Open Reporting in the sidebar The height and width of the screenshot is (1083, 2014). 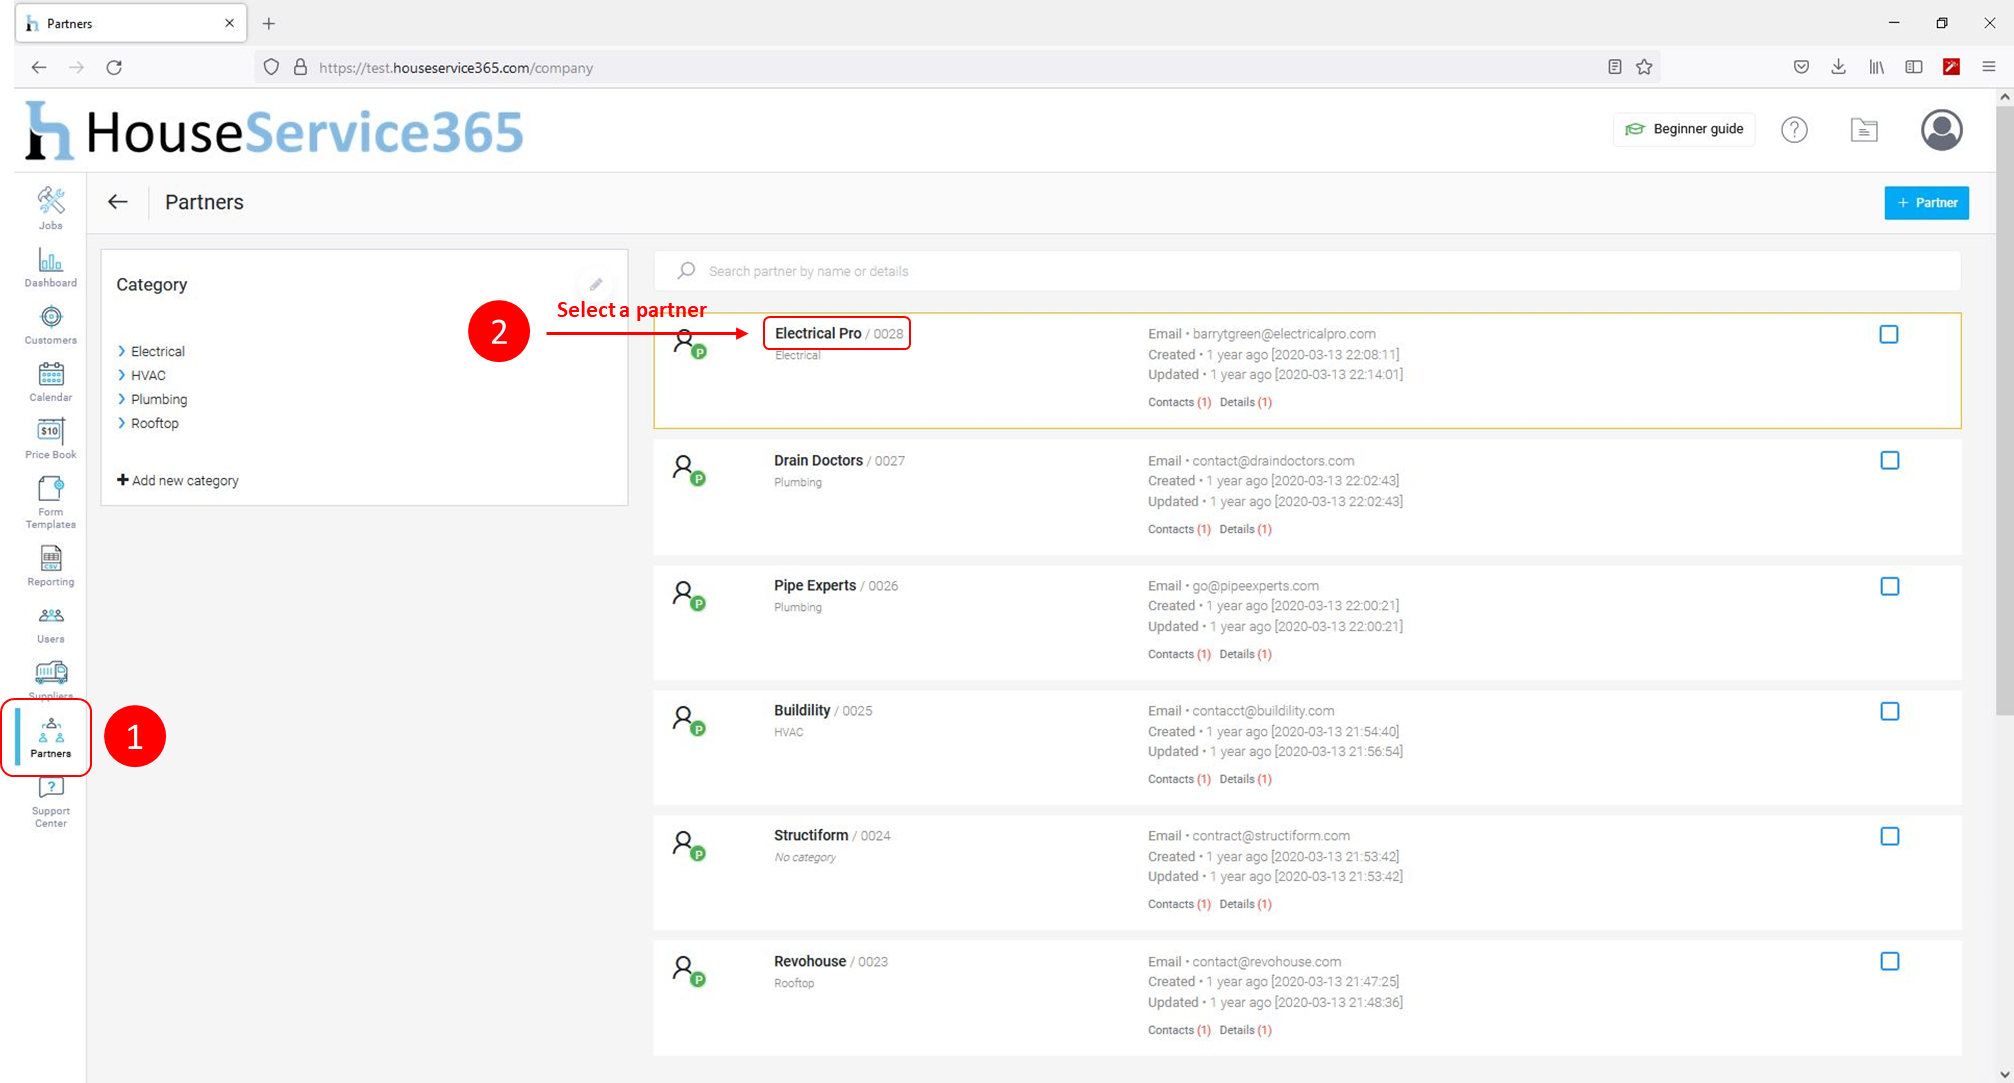50,566
